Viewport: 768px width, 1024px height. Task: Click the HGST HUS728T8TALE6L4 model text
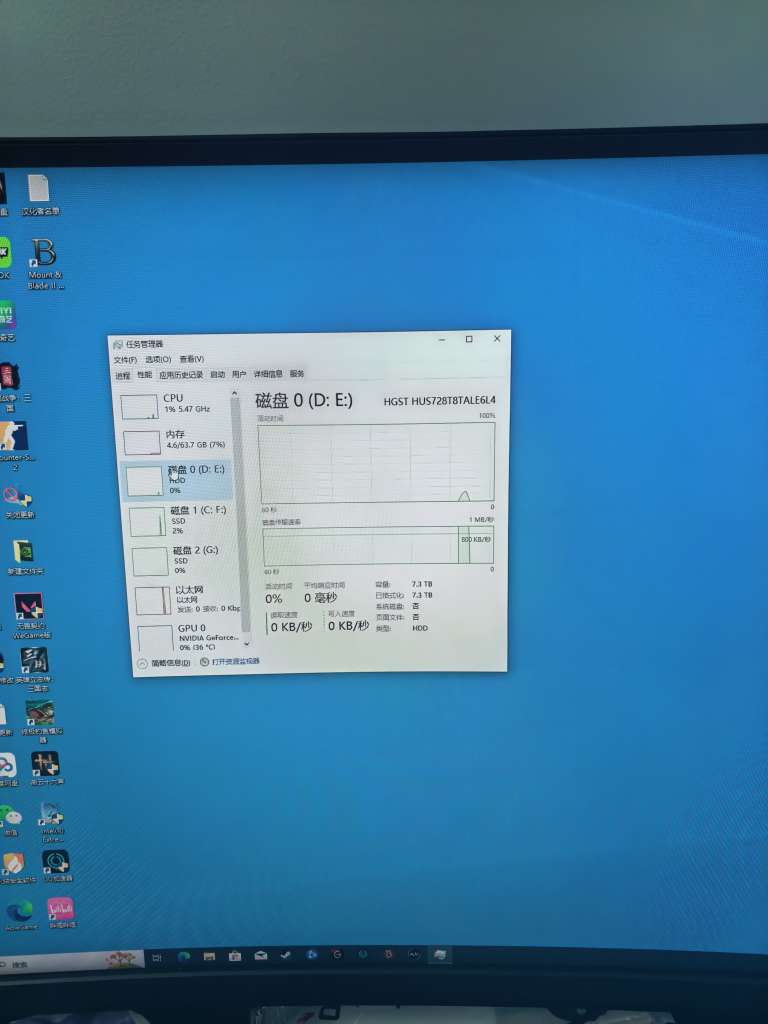tap(440, 400)
